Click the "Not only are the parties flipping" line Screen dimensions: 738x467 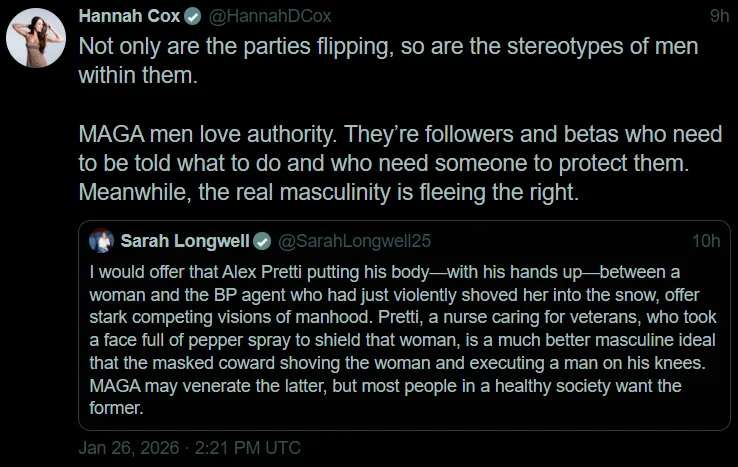(388, 46)
